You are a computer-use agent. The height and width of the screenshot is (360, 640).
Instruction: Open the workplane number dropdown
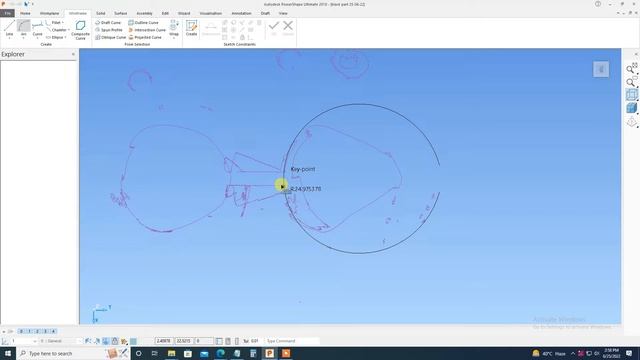point(23,341)
